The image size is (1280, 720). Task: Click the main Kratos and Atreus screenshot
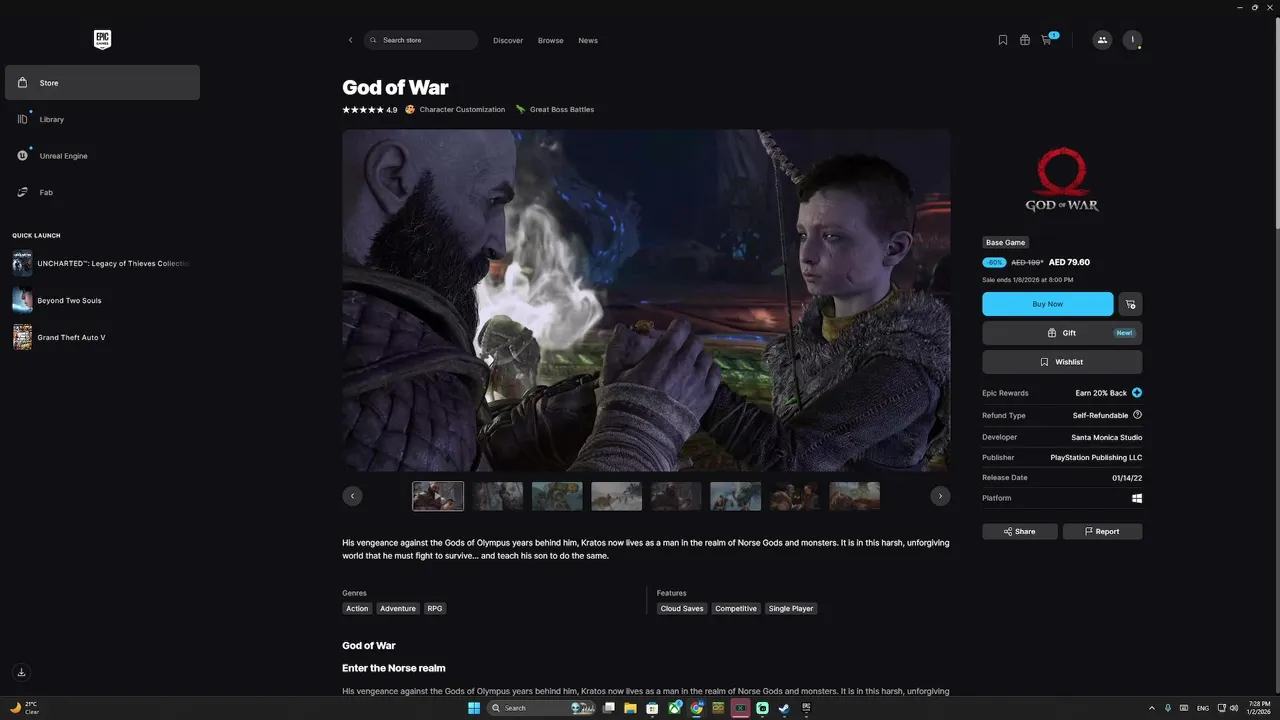coord(646,300)
